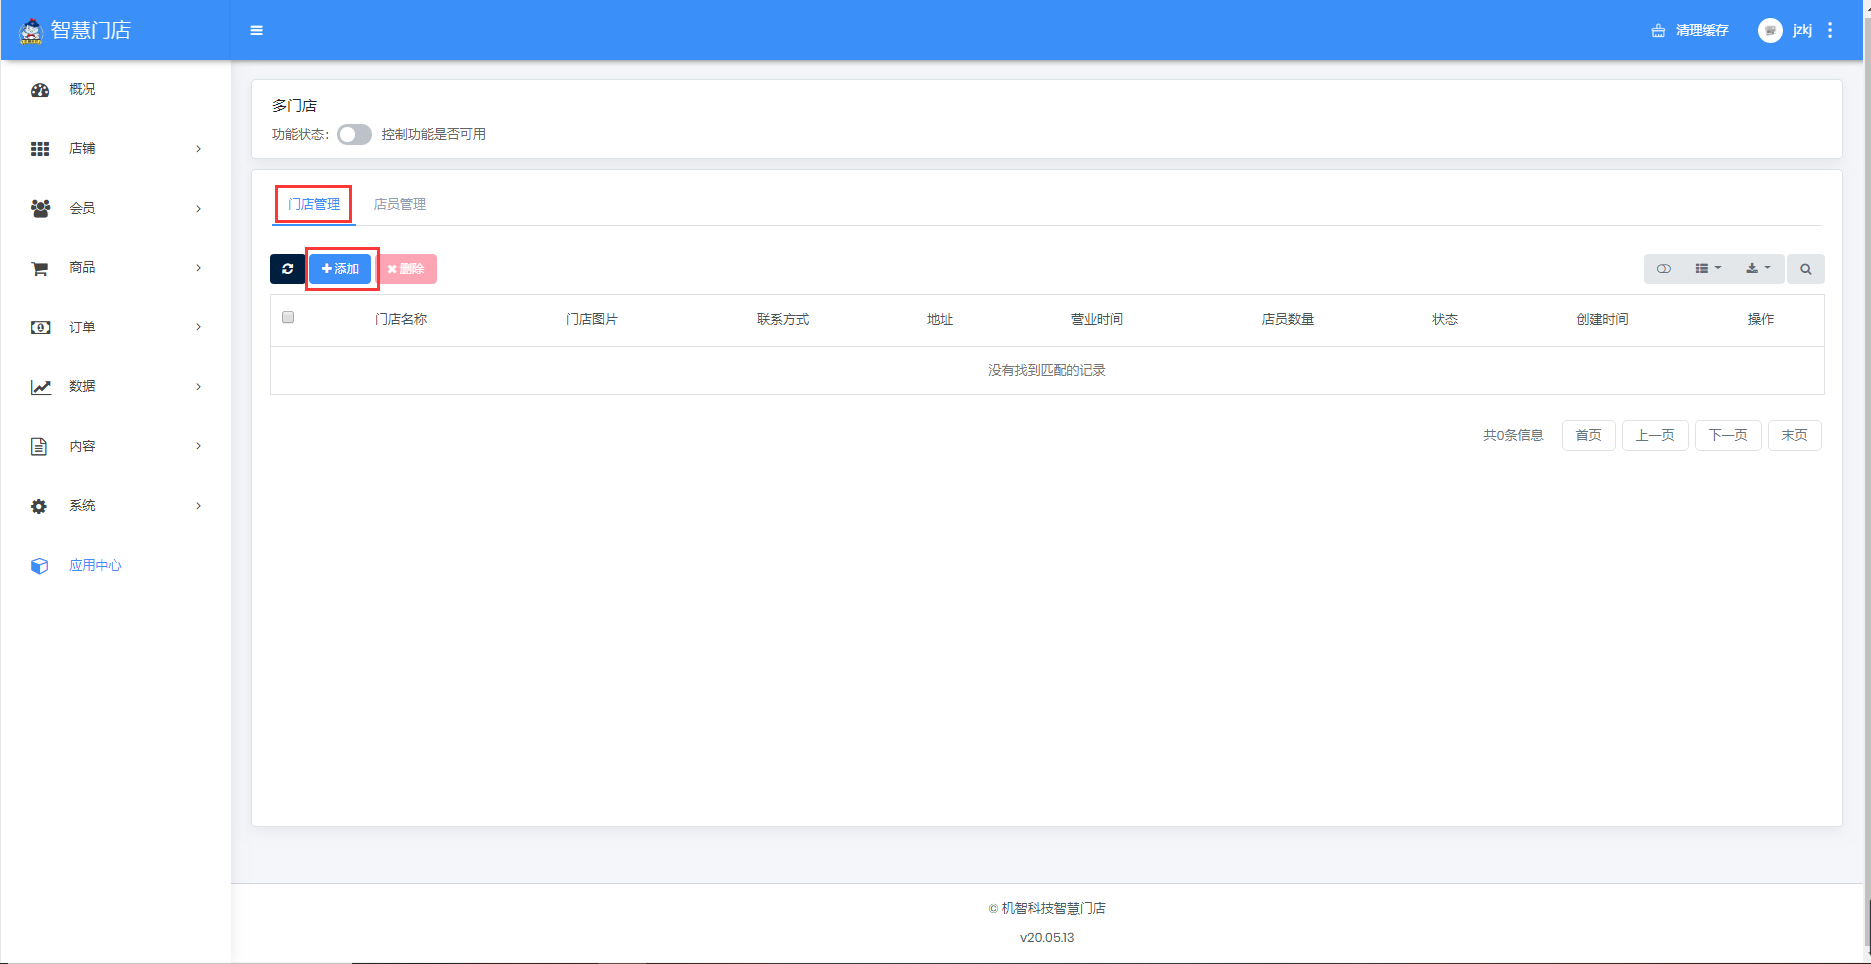Screen dimensions: 1871x964
Task: Click the 没有找到匹配的记录 message
Action: point(1047,370)
